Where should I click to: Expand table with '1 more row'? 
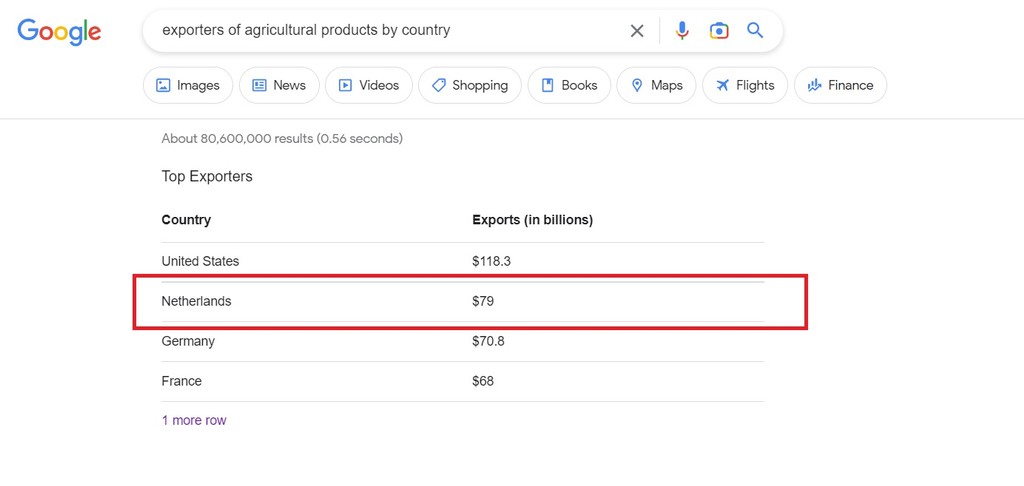(x=194, y=420)
